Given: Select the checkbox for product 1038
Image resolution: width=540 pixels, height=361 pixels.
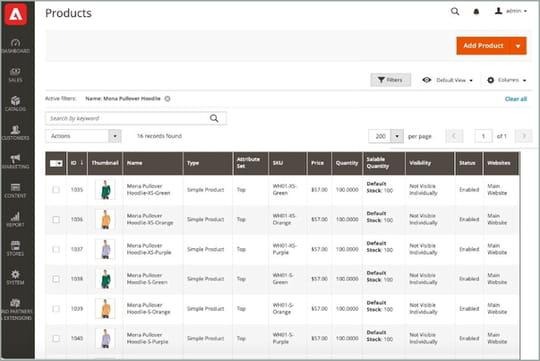Looking at the screenshot, I should [x=56, y=279].
